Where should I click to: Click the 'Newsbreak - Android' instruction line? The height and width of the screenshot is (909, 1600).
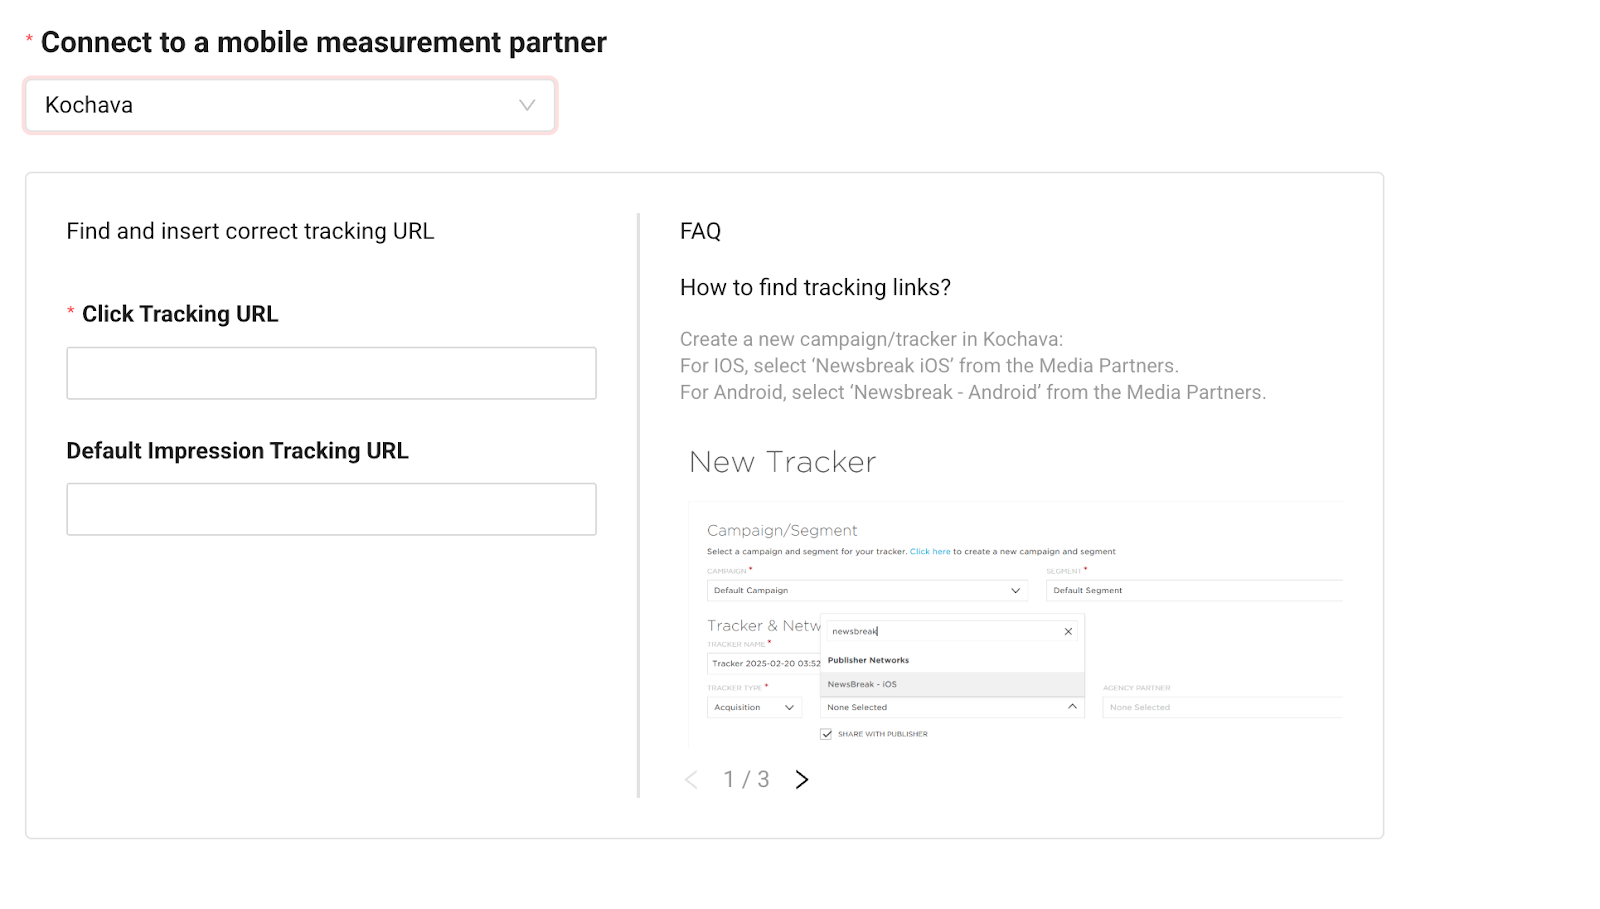click(x=973, y=392)
